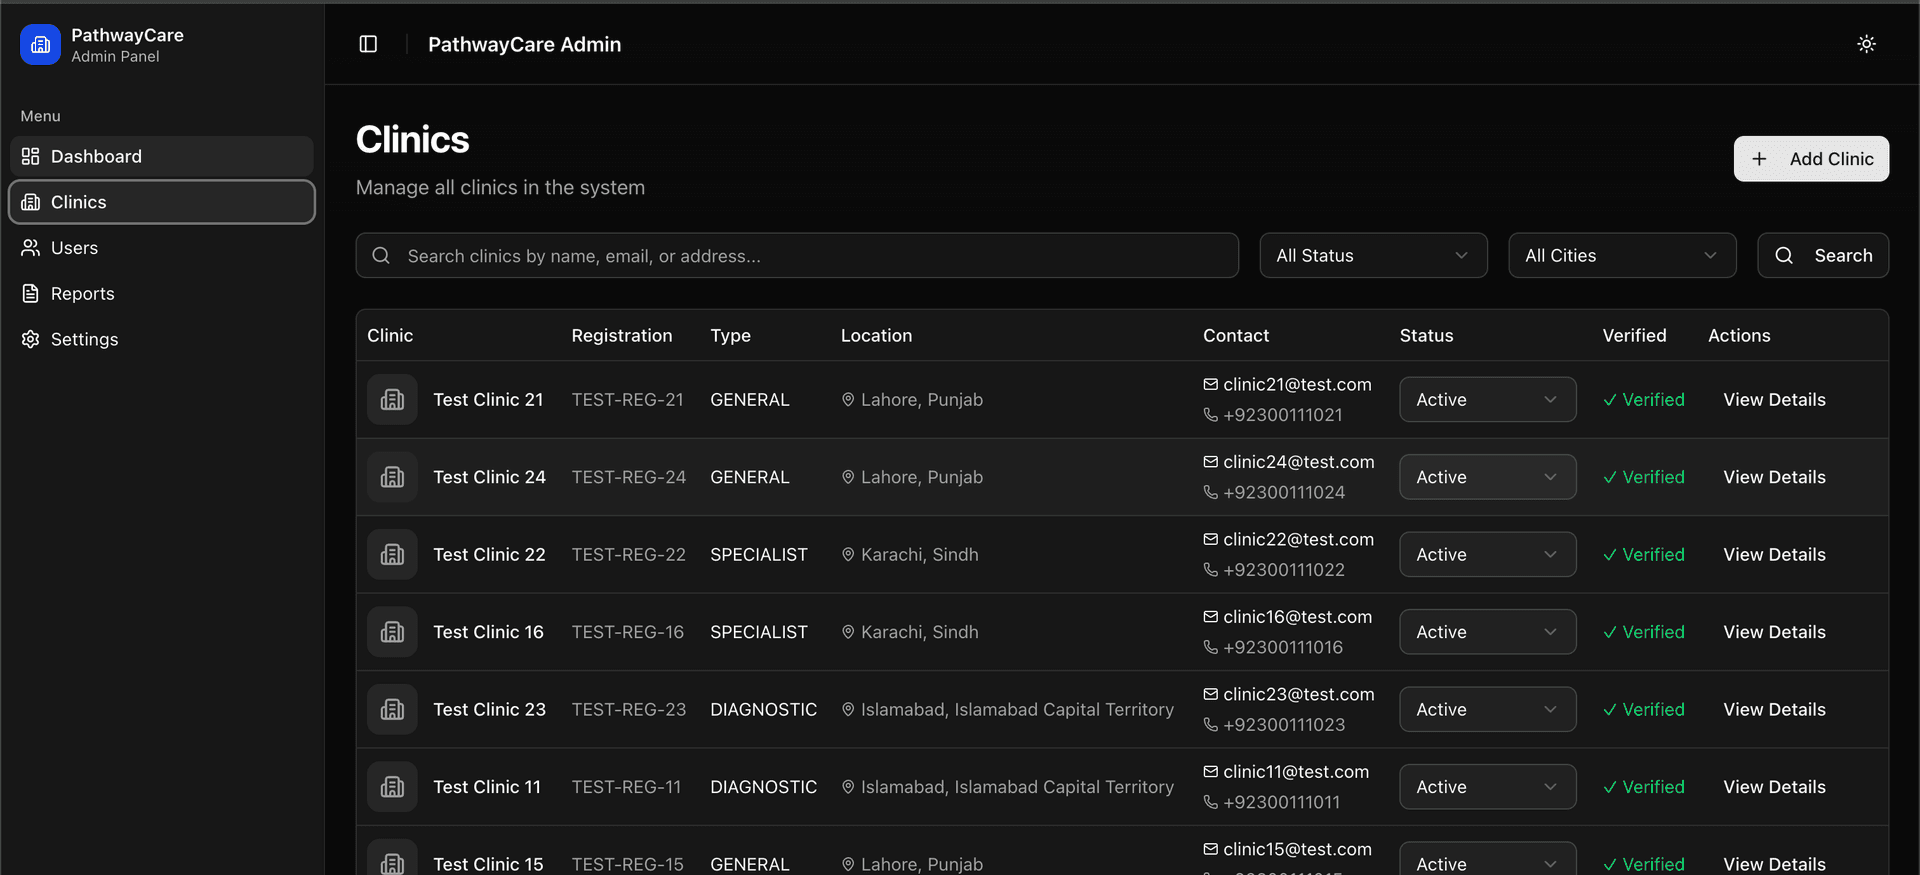The height and width of the screenshot is (875, 1920).
Task: Click SPECIALIST type for Test Clinic 22
Action: (x=759, y=555)
